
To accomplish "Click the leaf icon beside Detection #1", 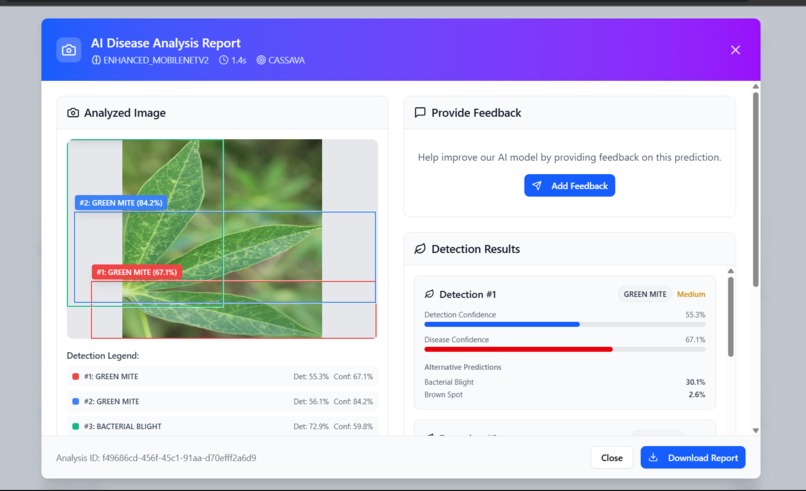I will coord(429,294).
